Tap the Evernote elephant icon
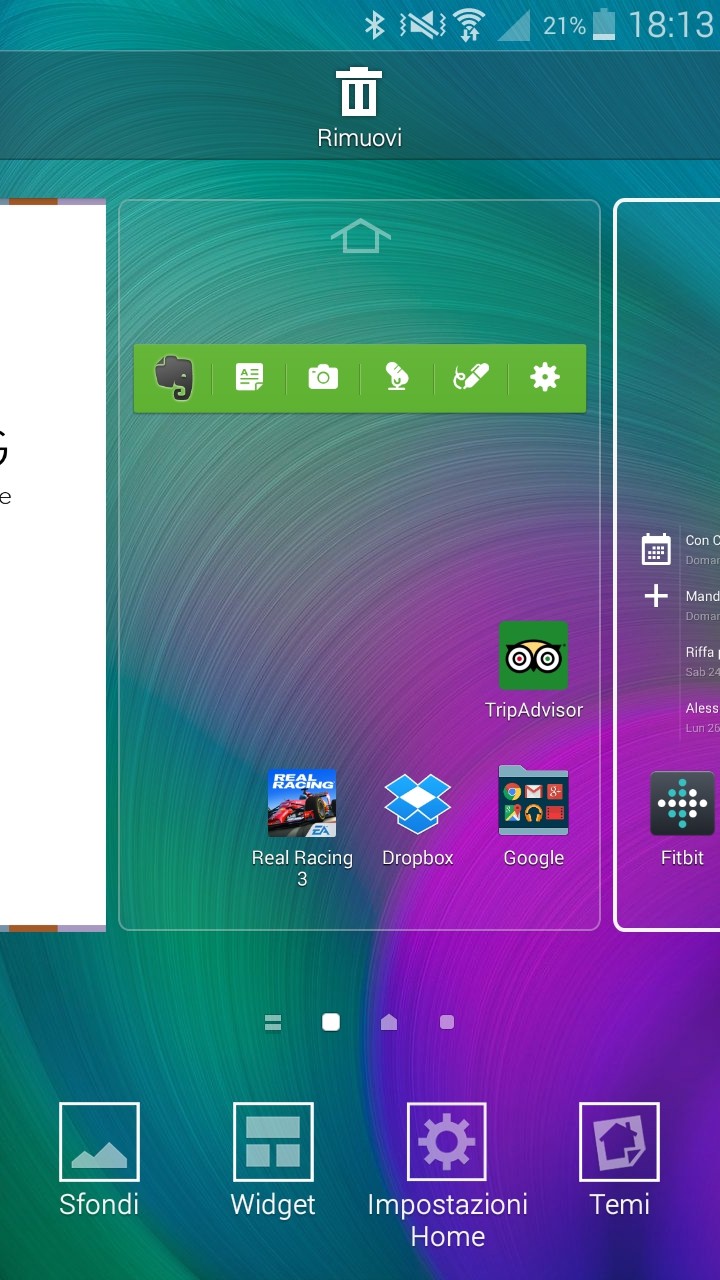The image size is (720, 1280). (x=174, y=378)
